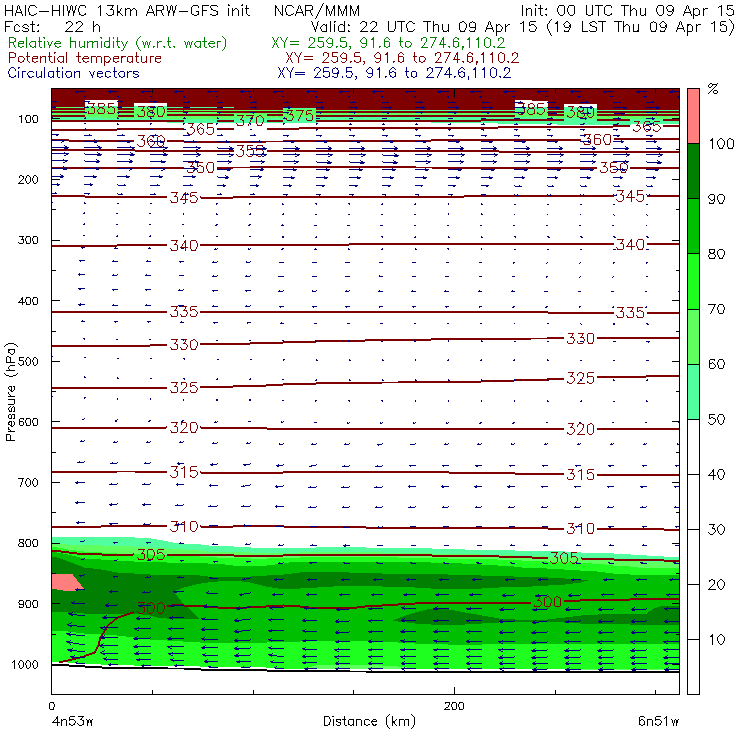
Task: Click the green "Relative humidity (w.r.t. water)" legend label
Action: [x=118, y=43]
